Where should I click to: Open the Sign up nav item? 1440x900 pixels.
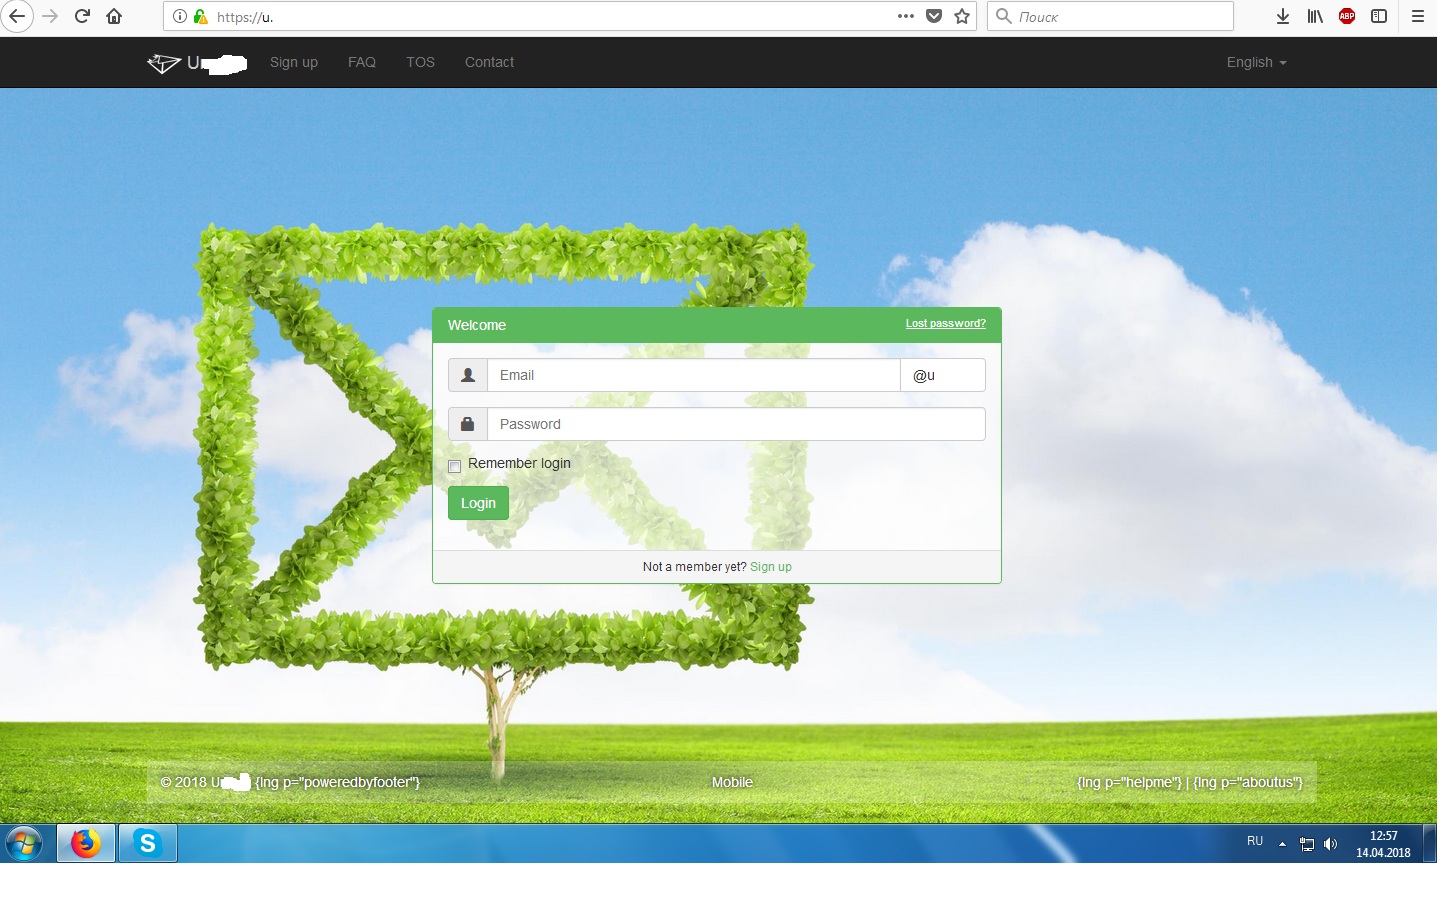click(294, 62)
